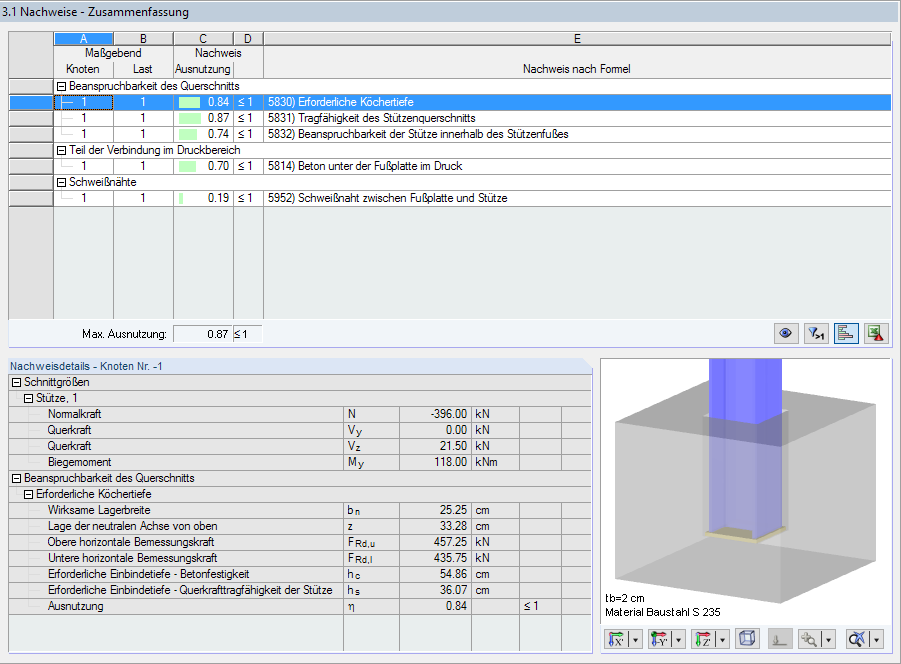Open the X view direction dropdown arrow
901x664 pixels.
(636, 639)
